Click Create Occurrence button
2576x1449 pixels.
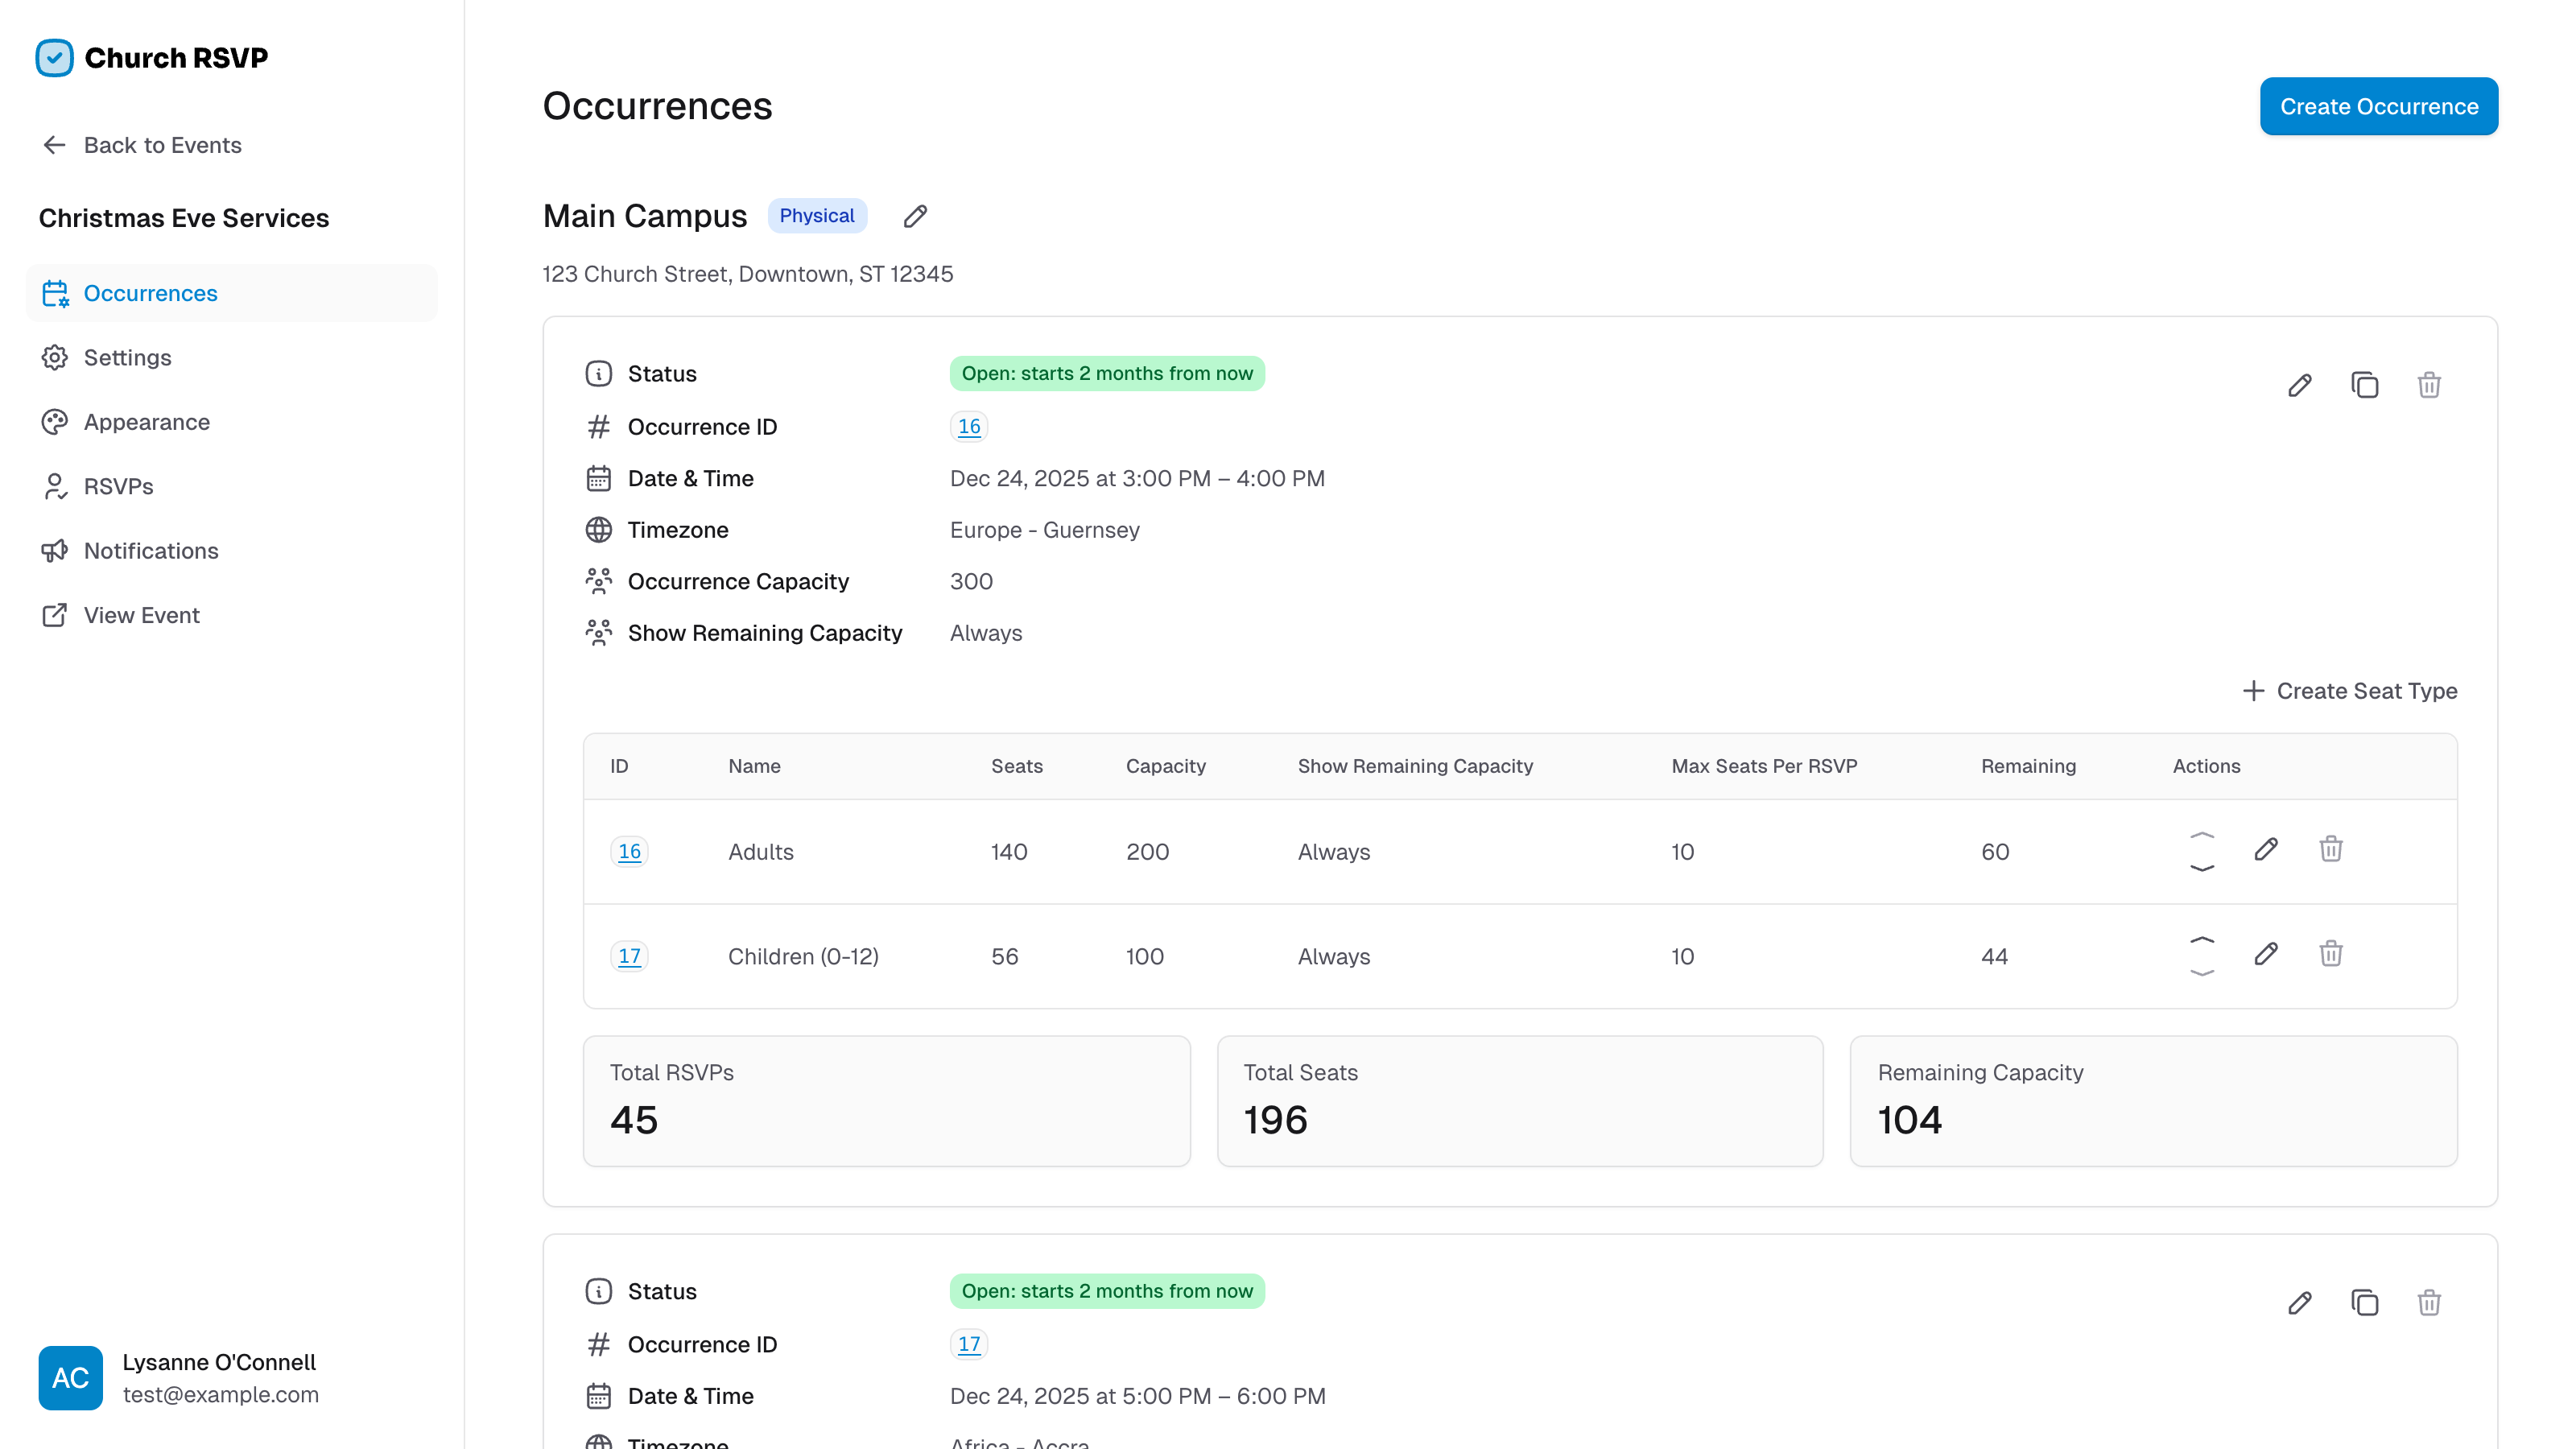(x=2378, y=106)
